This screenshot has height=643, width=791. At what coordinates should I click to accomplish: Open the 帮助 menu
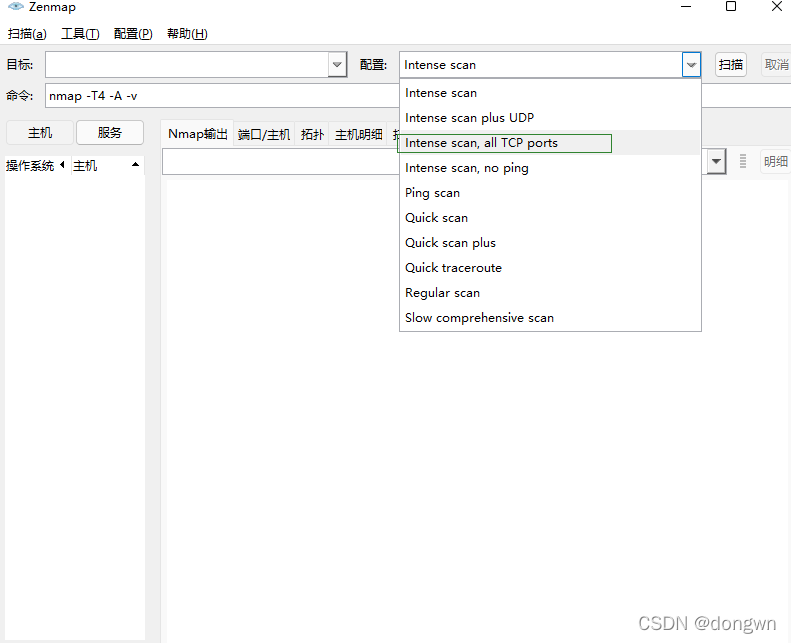[187, 34]
